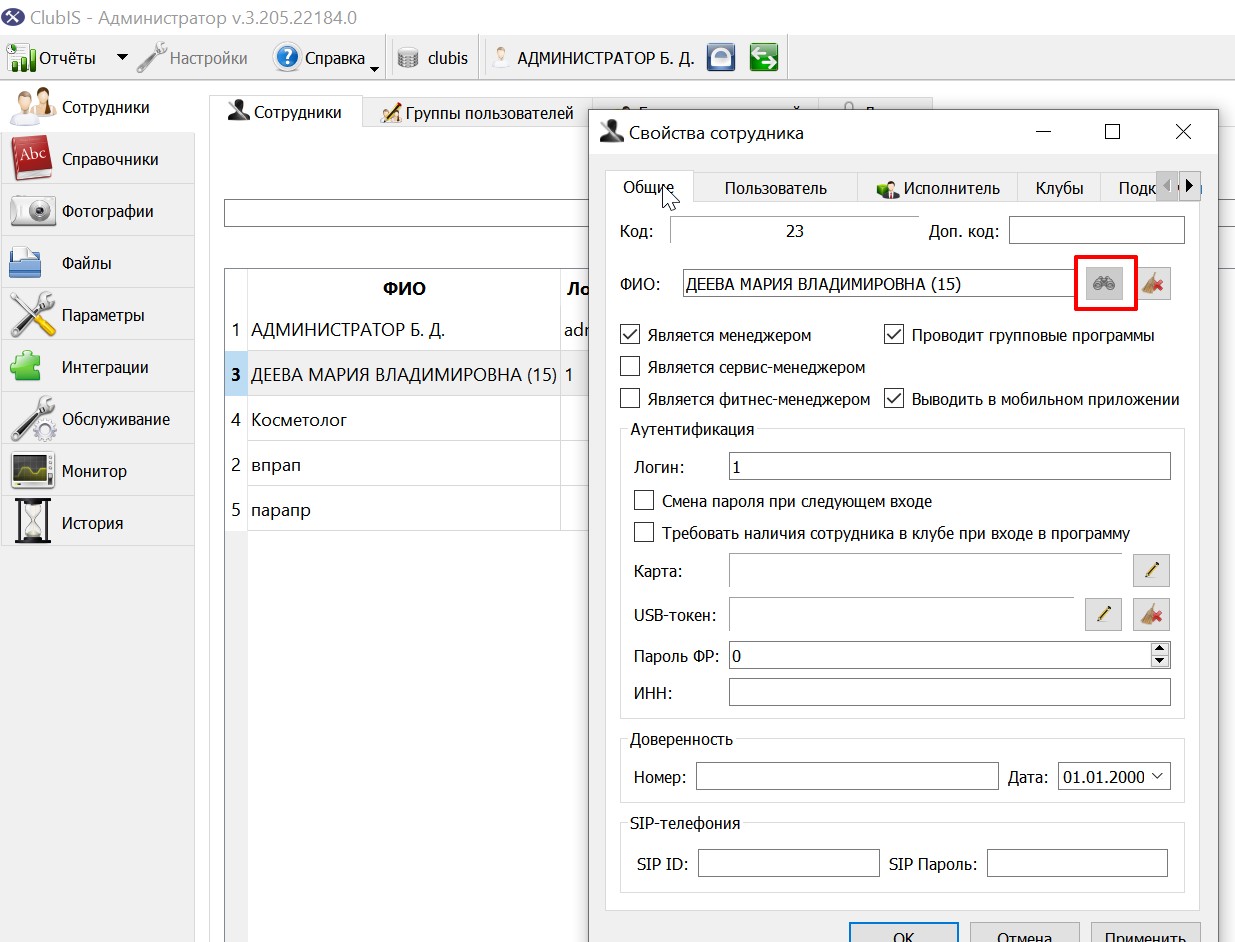Screen dimensions: 1235x942
Task: Toggle Выводить в мобильном приложении checkbox
Action: click(894, 399)
